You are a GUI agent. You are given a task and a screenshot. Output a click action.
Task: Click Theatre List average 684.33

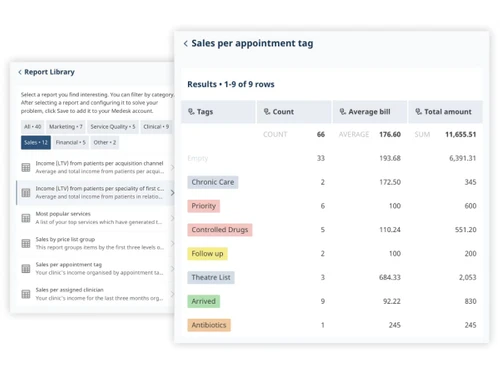[390, 277]
